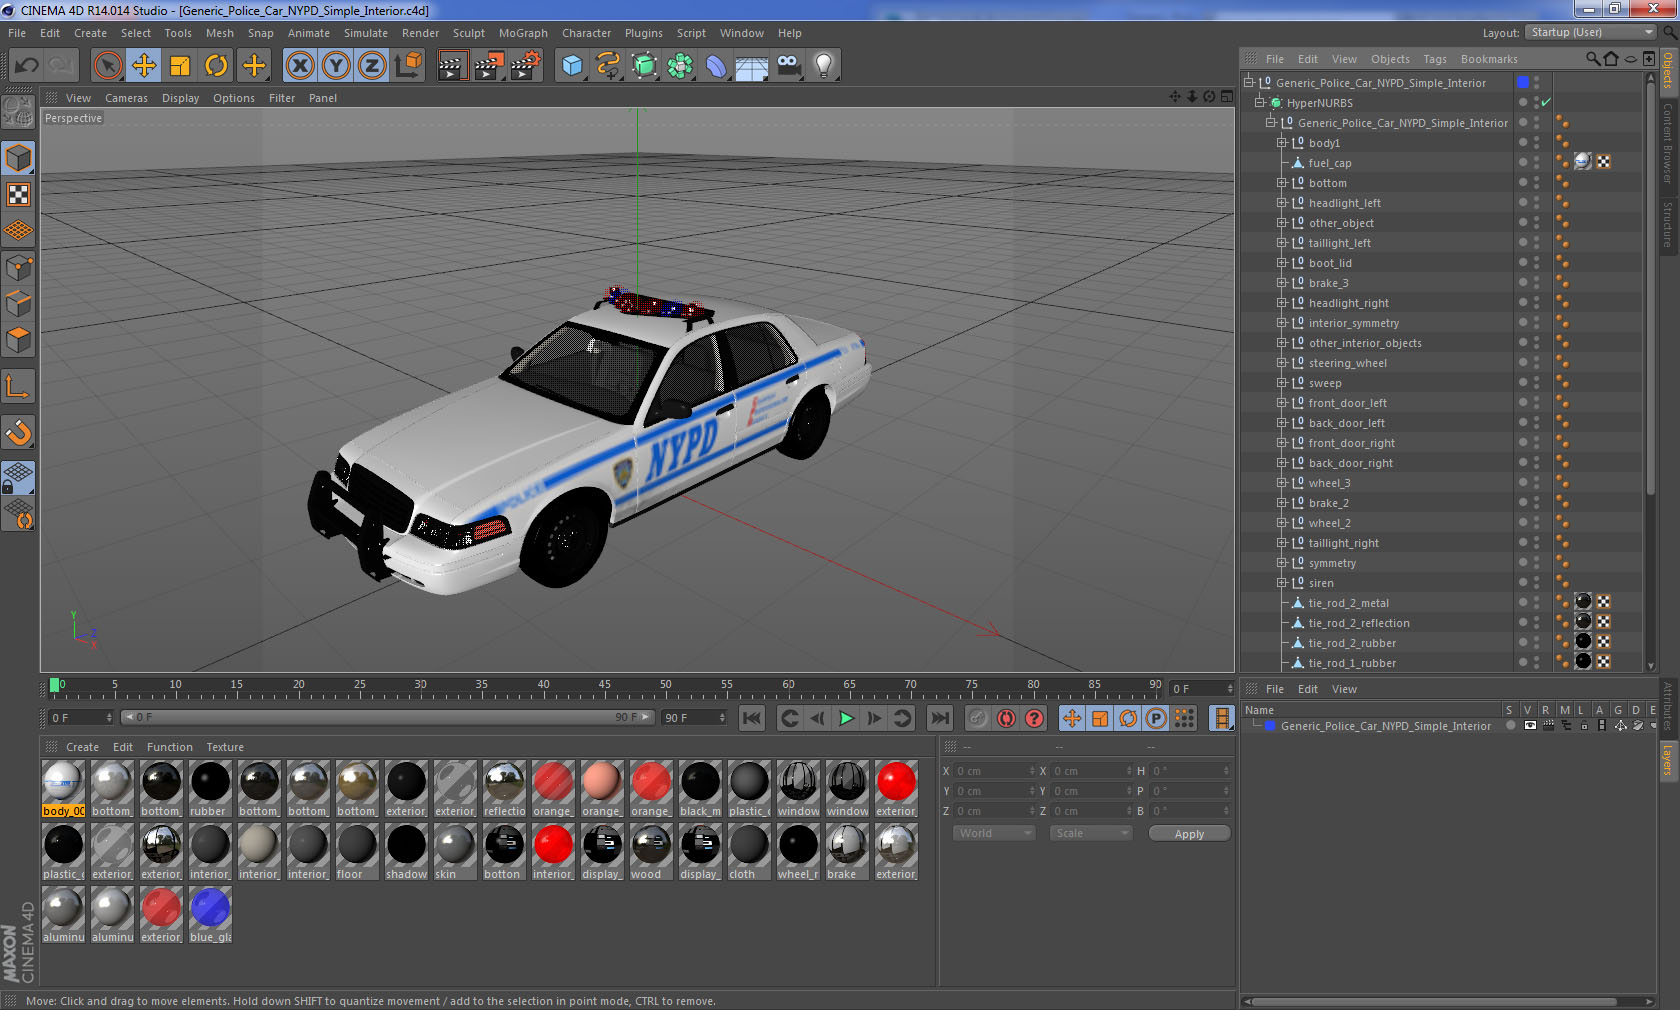This screenshot has width=1680, height=1010.
Task: Click the Apply button
Action: [1189, 834]
